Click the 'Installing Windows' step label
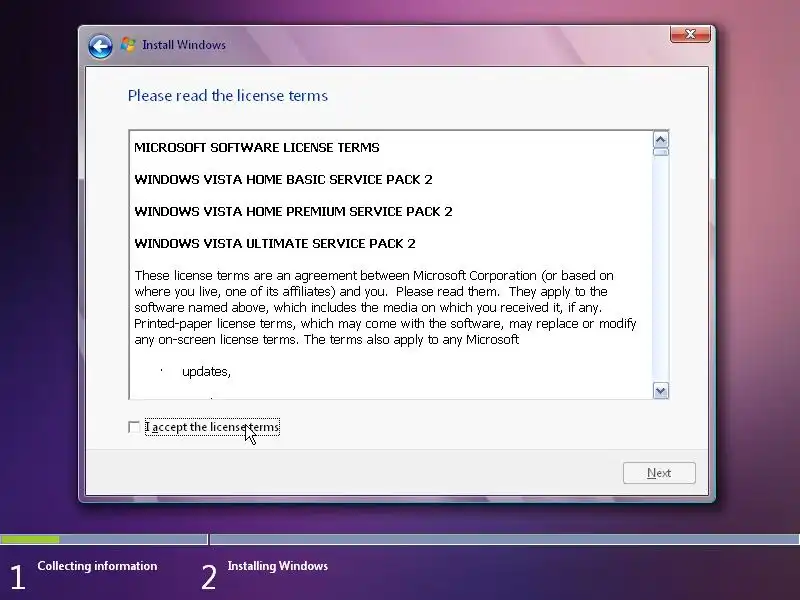 coord(278,566)
